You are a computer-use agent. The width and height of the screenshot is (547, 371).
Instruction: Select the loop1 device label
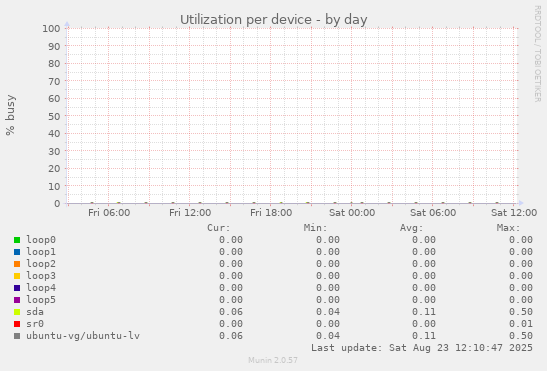(41, 252)
